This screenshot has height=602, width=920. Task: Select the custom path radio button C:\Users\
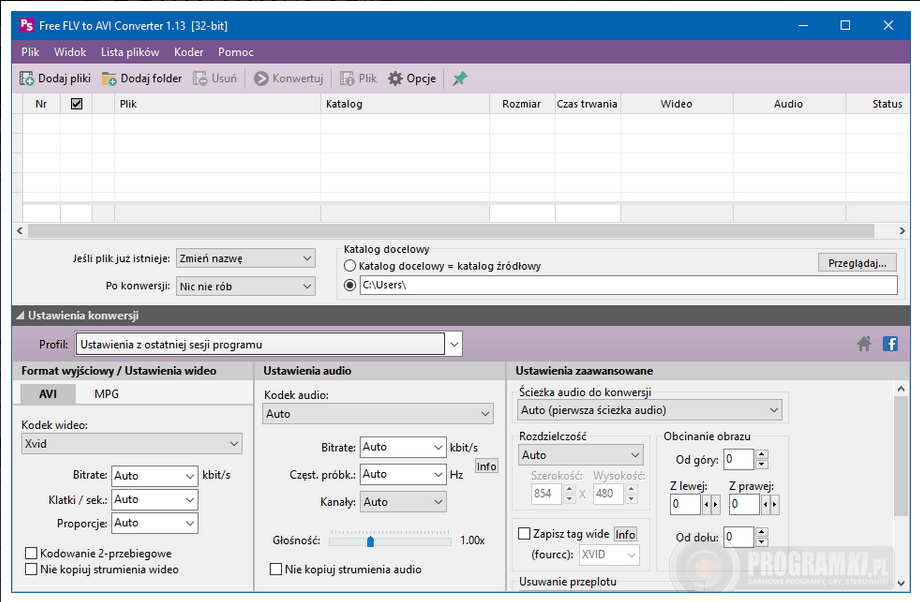click(350, 285)
